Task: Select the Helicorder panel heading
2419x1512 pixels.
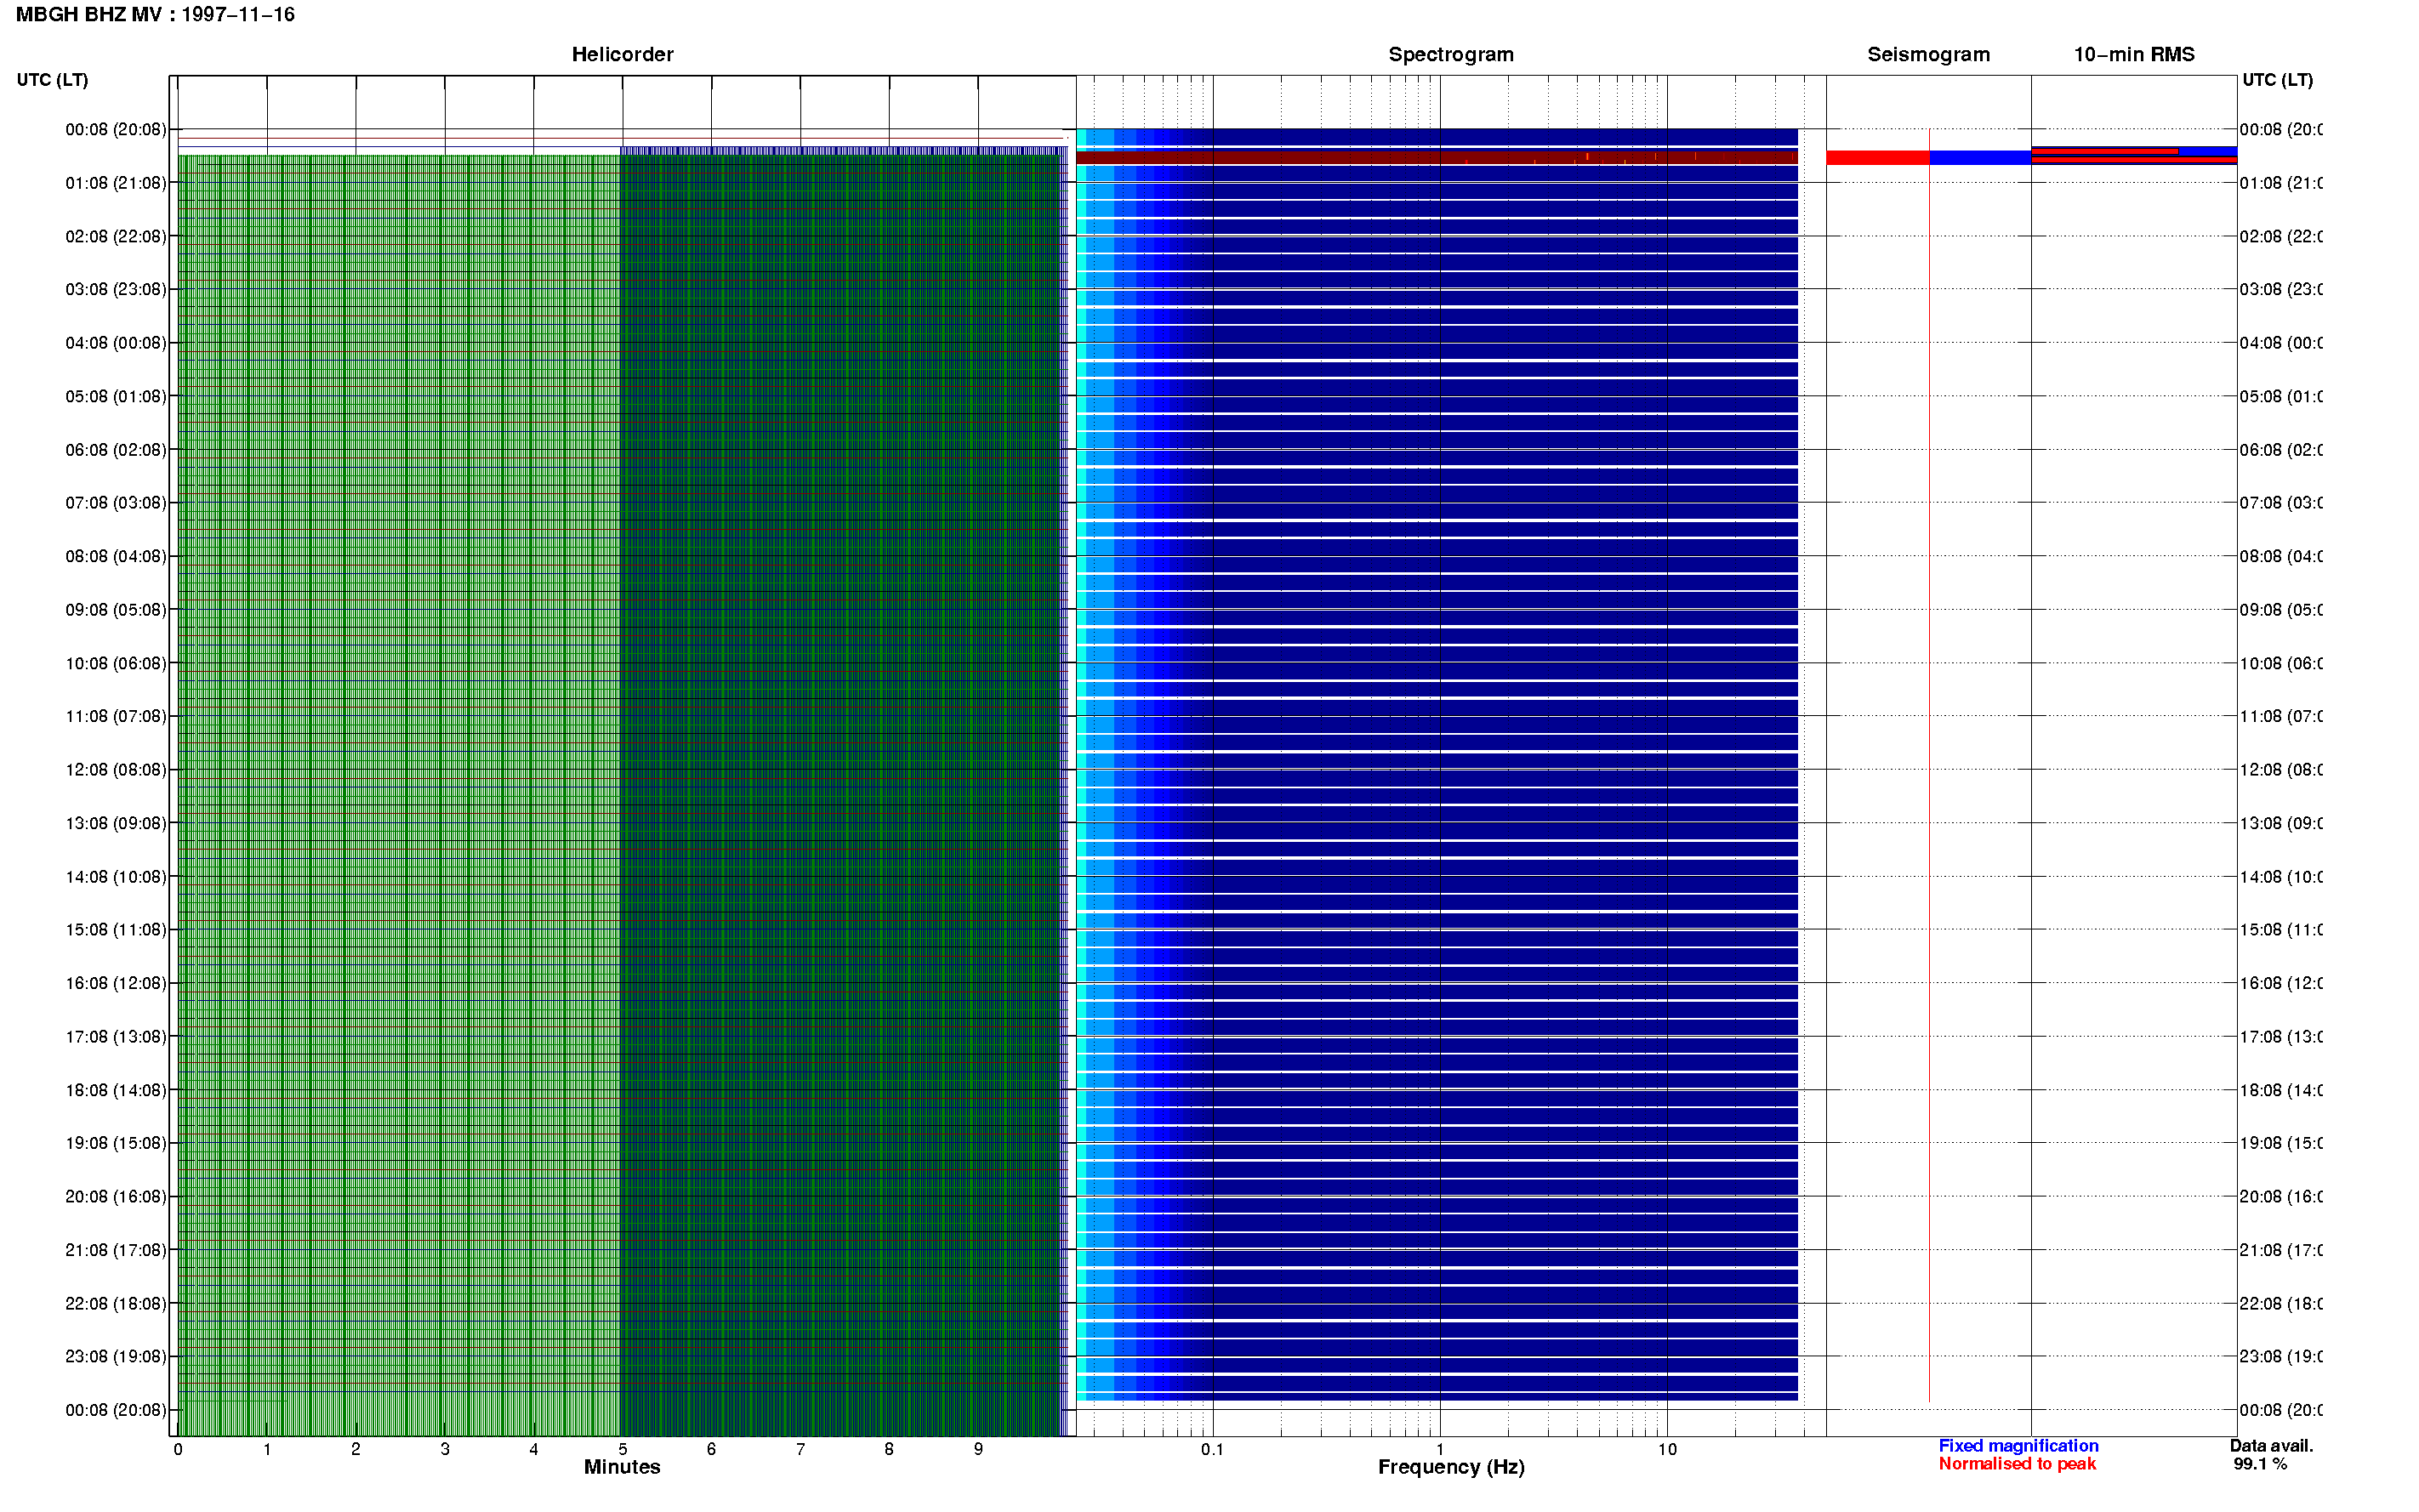Action: pyautogui.click(x=622, y=54)
